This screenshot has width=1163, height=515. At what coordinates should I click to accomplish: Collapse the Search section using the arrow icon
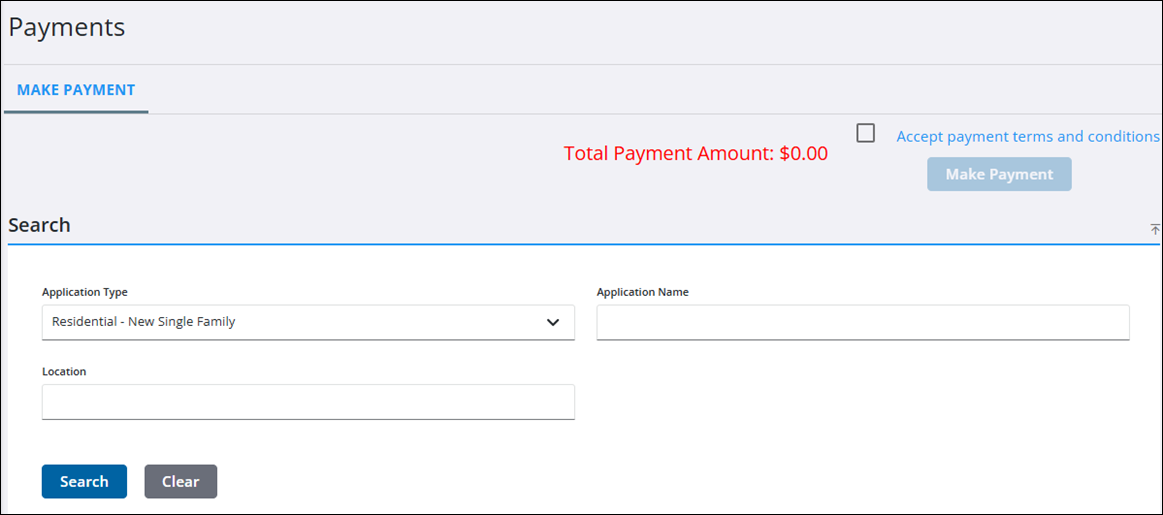(1155, 229)
